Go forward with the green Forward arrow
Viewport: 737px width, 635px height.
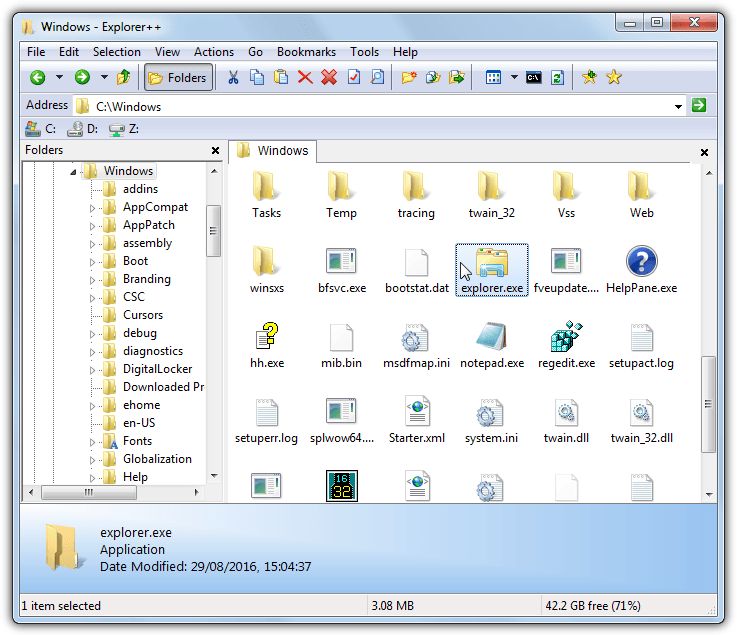tap(82, 77)
